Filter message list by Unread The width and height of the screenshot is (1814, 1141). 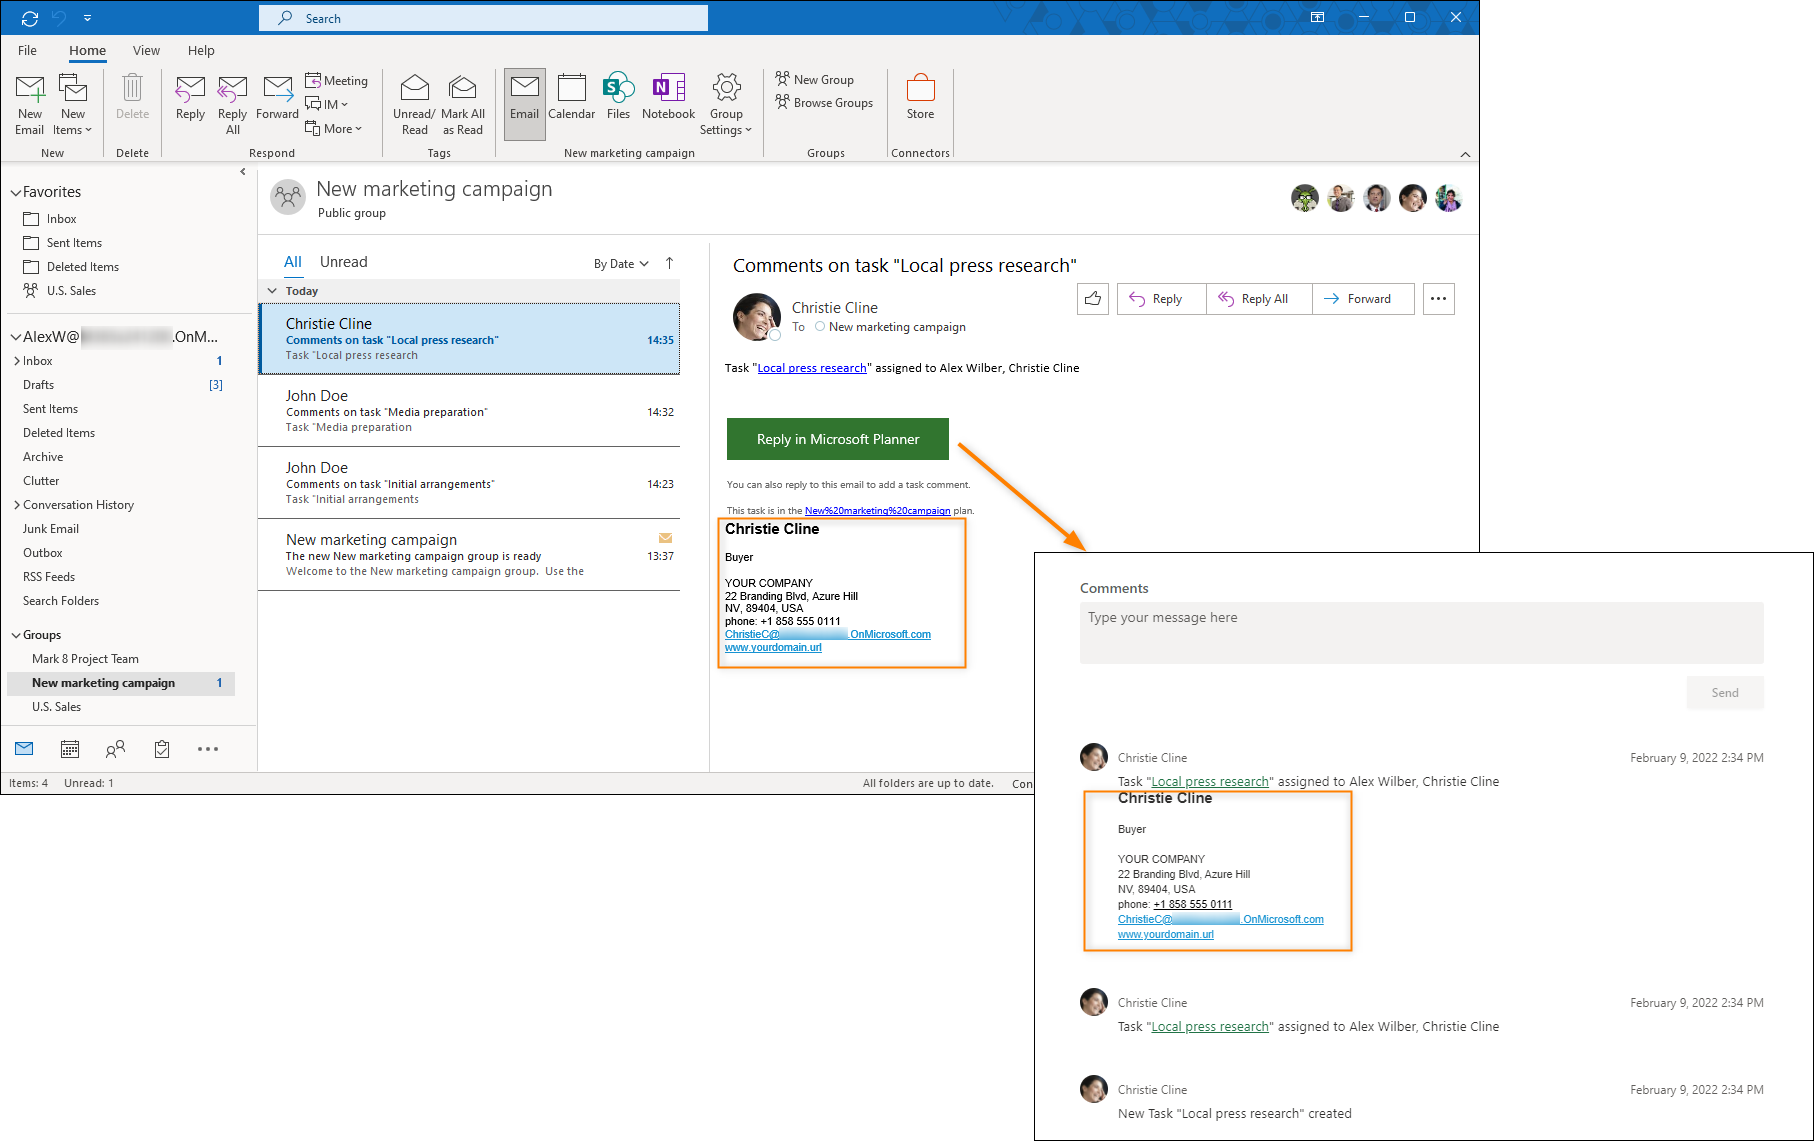344,262
